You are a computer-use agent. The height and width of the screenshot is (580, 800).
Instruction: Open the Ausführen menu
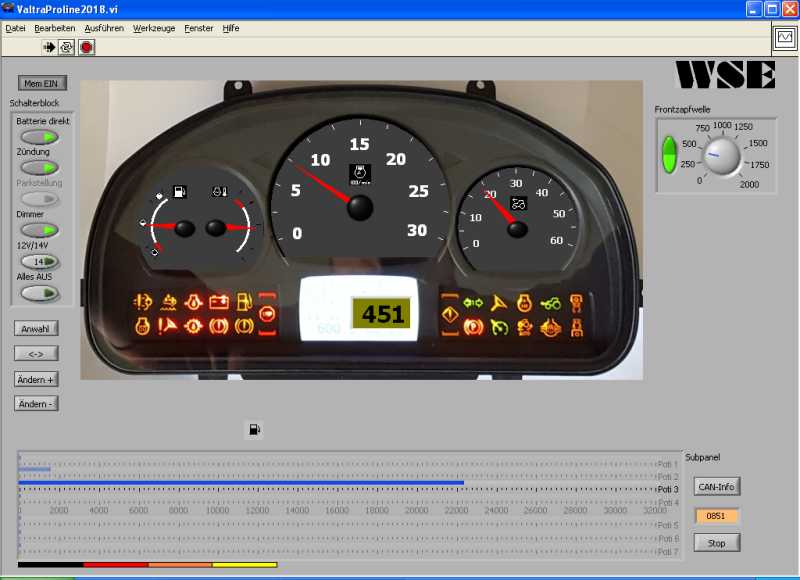coord(104,29)
